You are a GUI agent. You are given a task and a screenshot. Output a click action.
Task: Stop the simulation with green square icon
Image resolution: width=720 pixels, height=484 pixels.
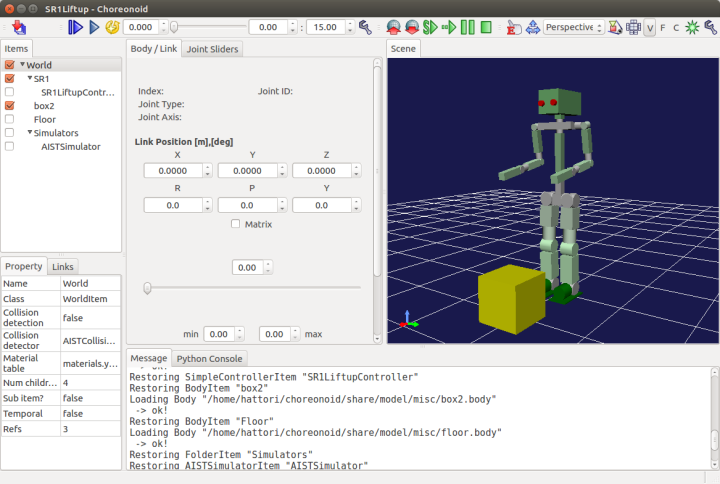486,27
